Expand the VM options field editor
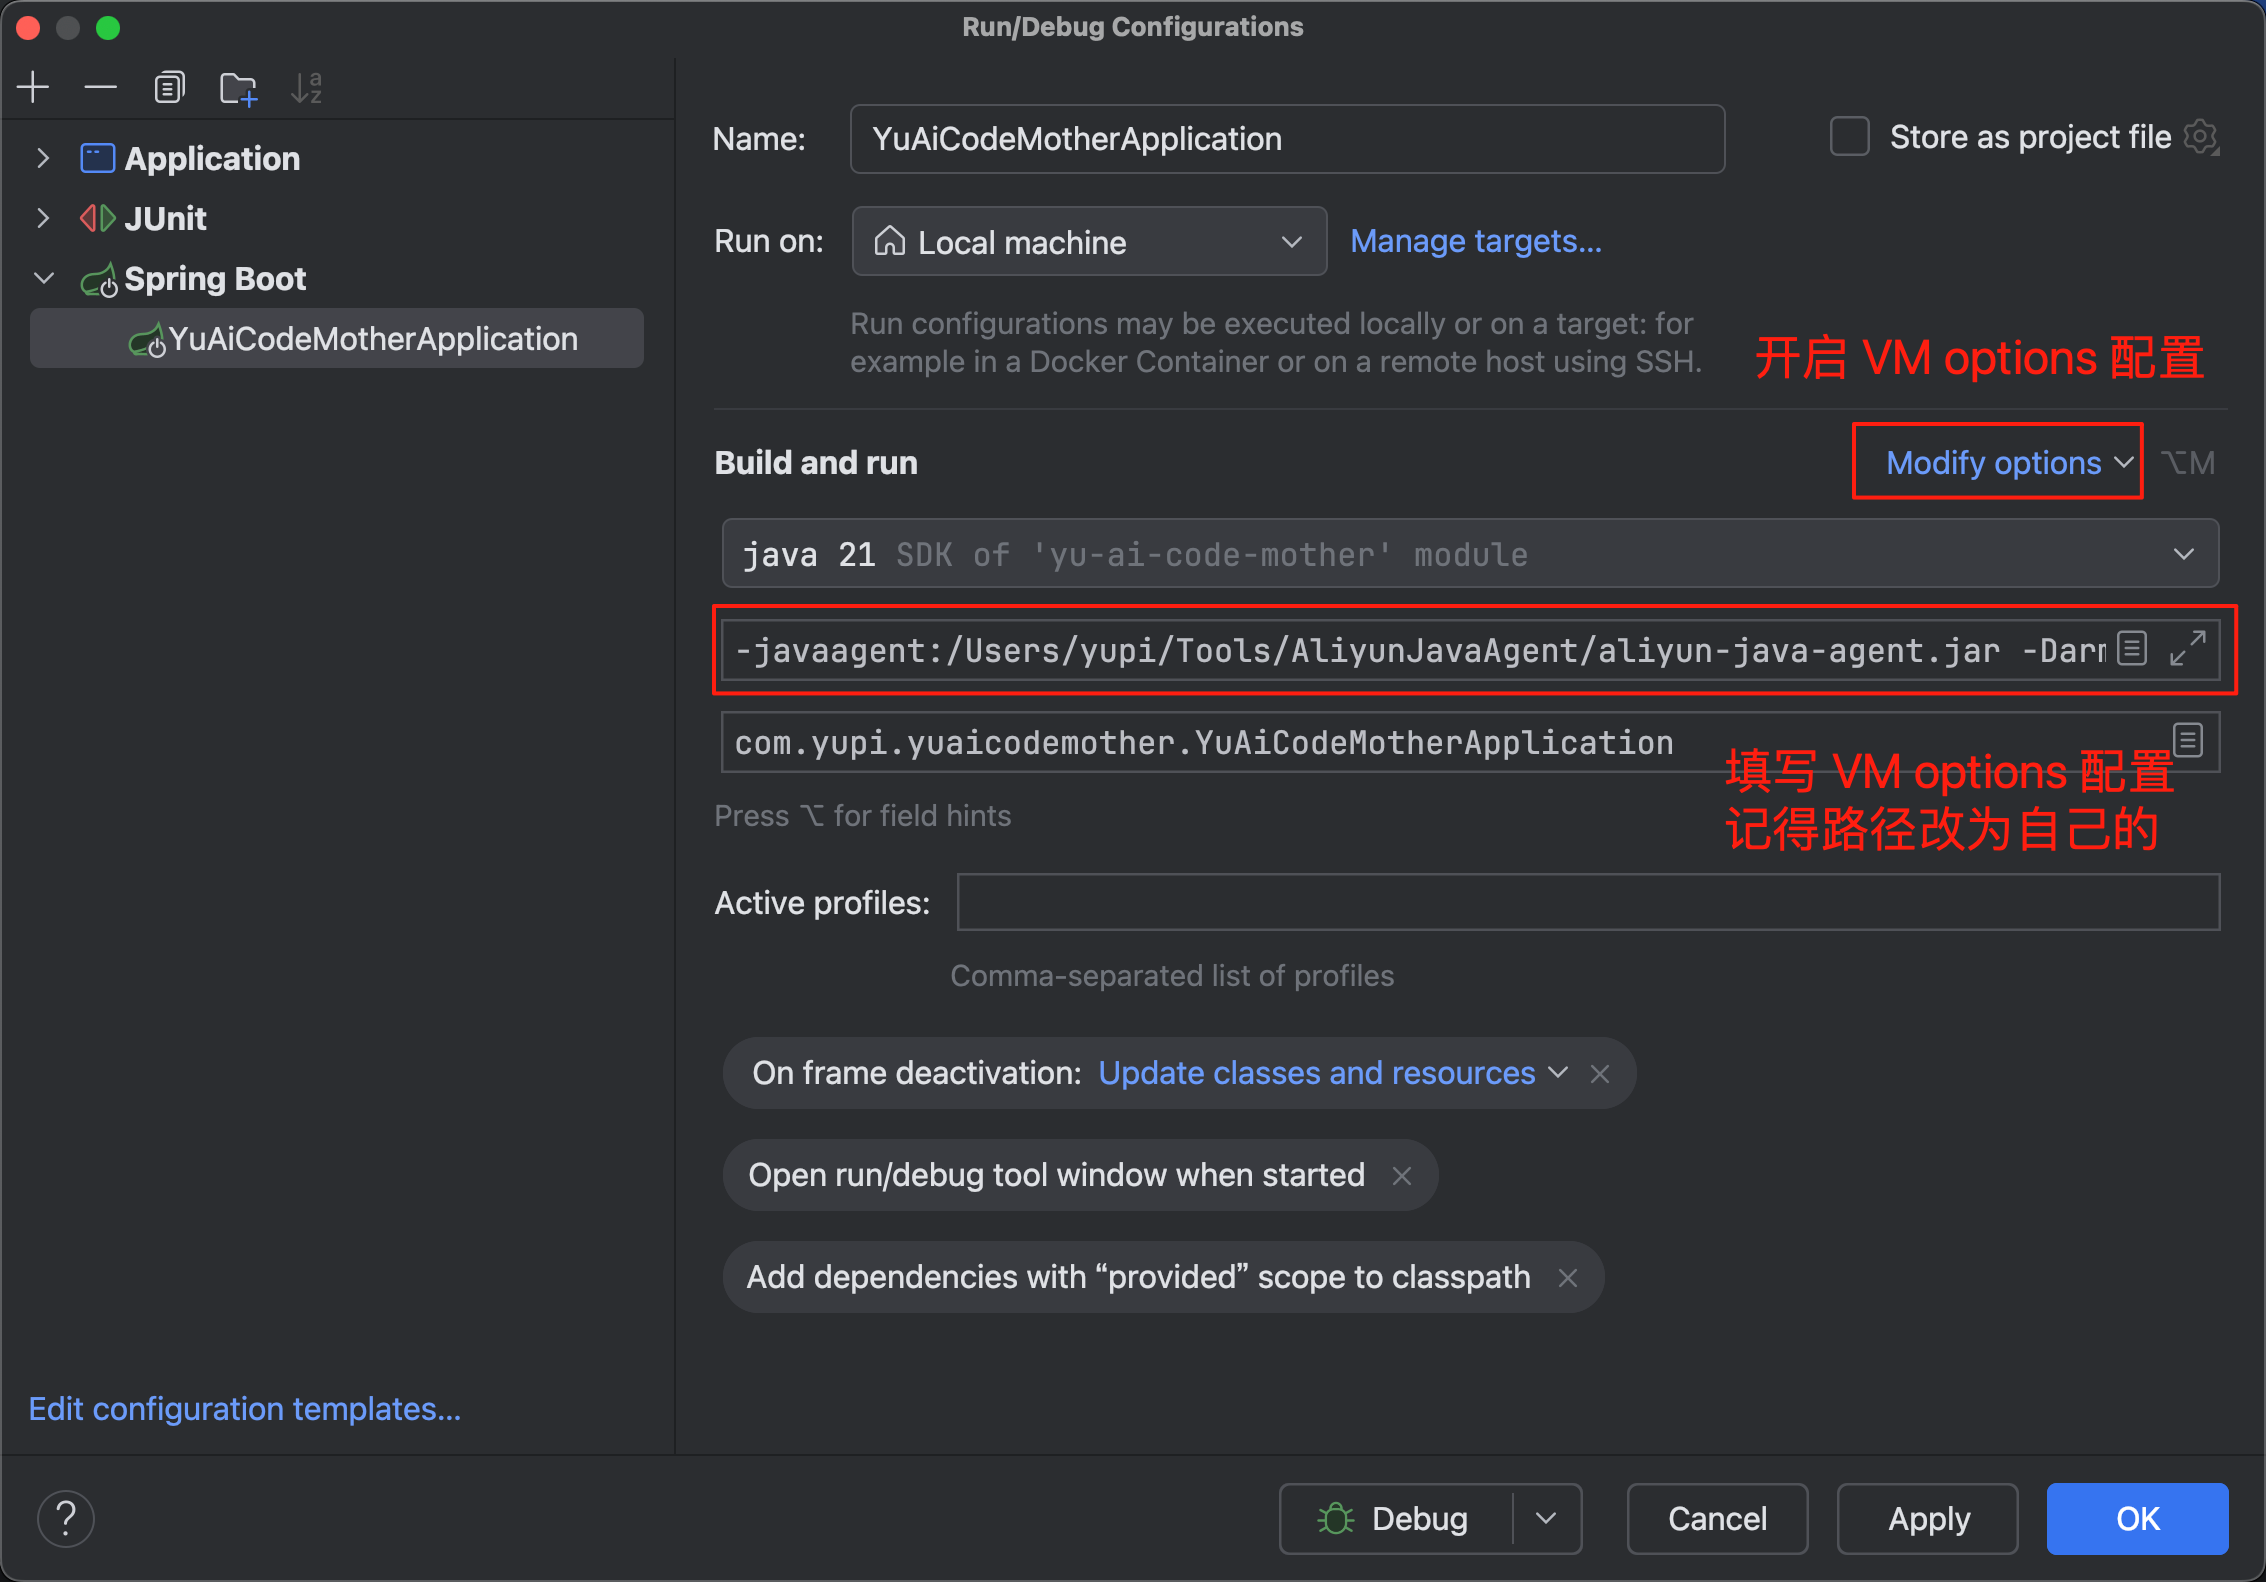This screenshot has height=1582, width=2266. click(x=2188, y=649)
